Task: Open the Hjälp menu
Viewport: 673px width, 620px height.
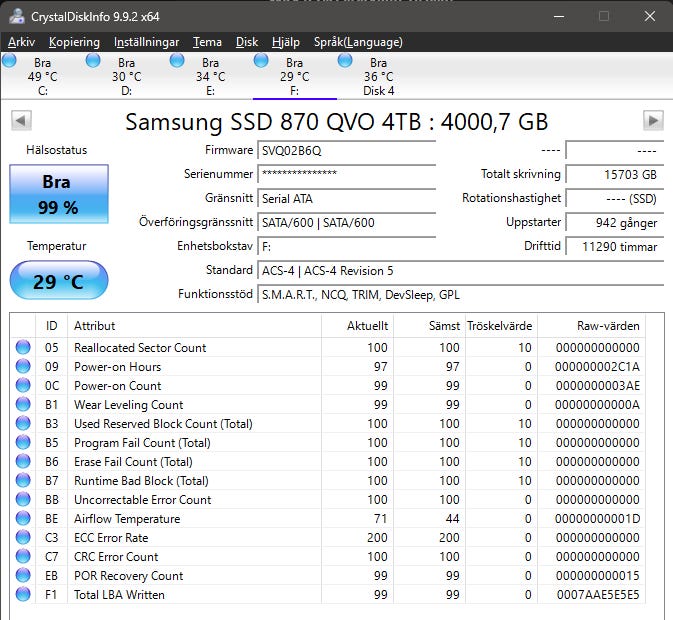Action: point(286,42)
